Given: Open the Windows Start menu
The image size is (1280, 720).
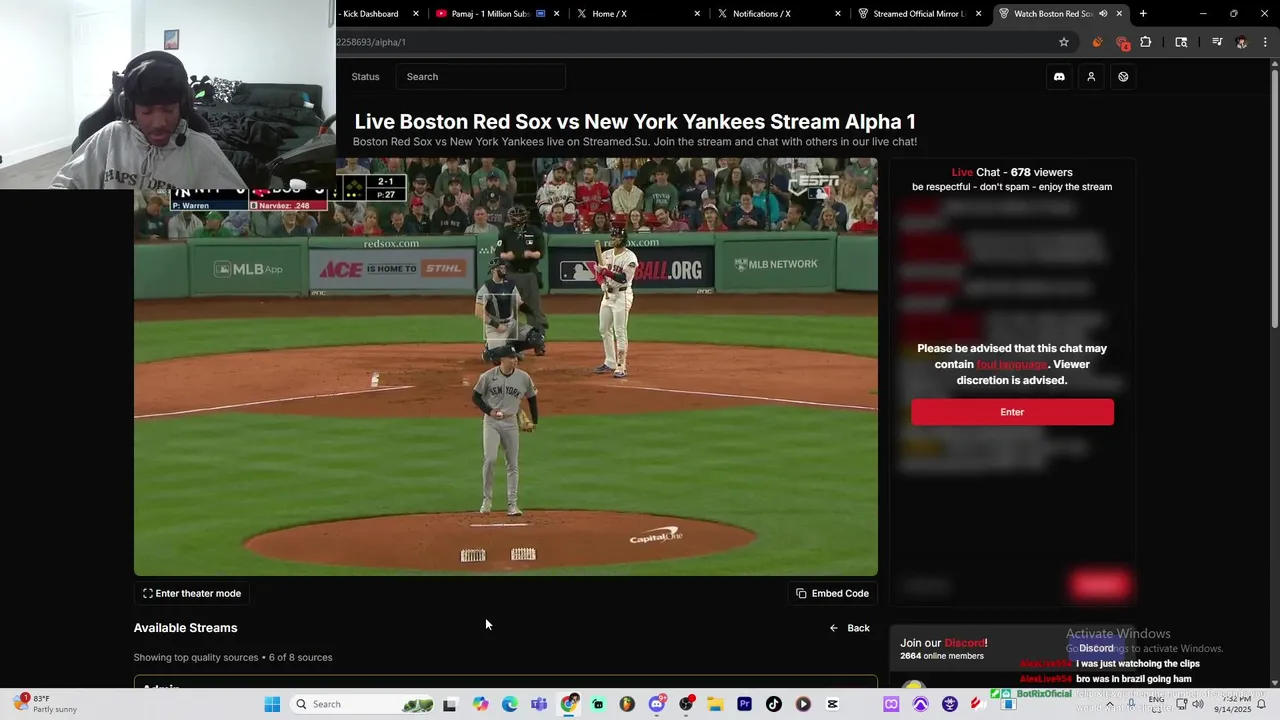Looking at the screenshot, I should 272,704.
